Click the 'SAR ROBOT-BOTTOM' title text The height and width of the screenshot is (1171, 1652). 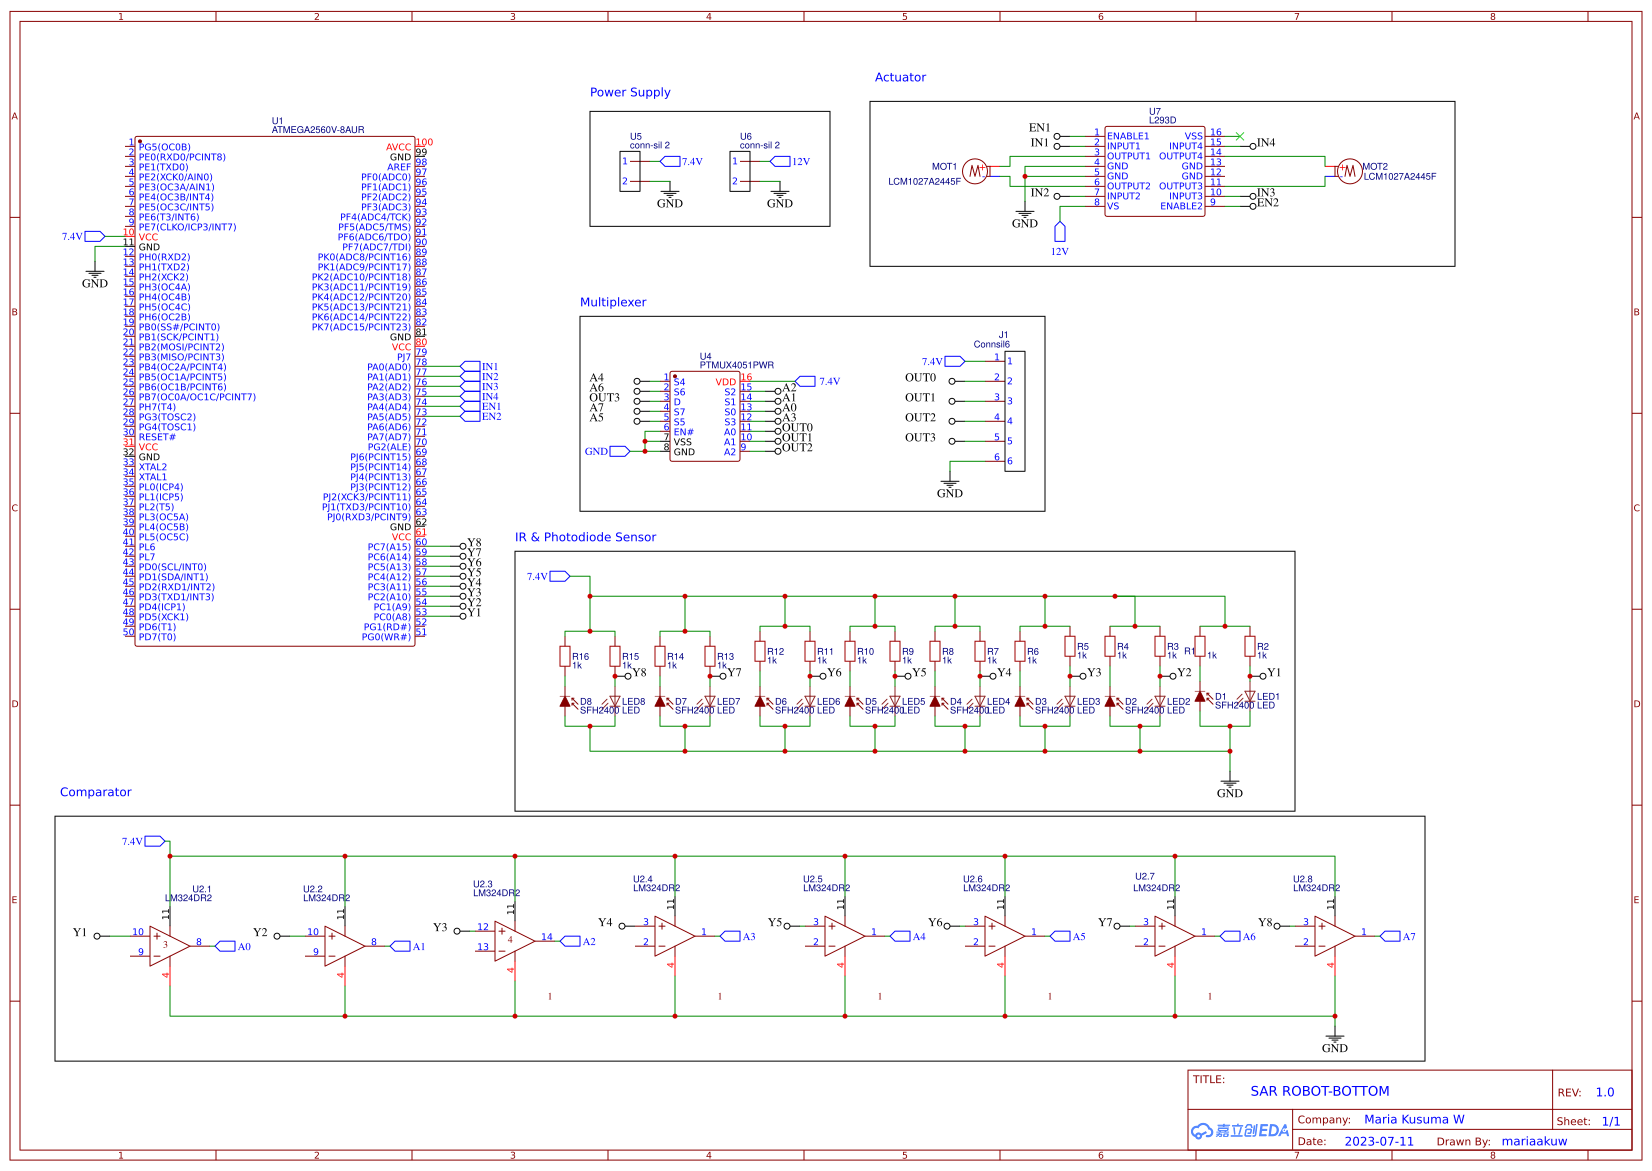coord(1319,1091)
